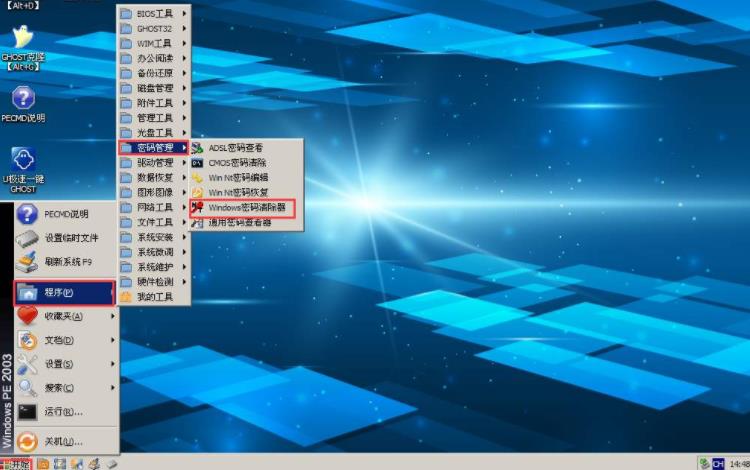Screen dimensions: 750x470
Task: Expand the WIM工具 folder
Action: point(154,44)
